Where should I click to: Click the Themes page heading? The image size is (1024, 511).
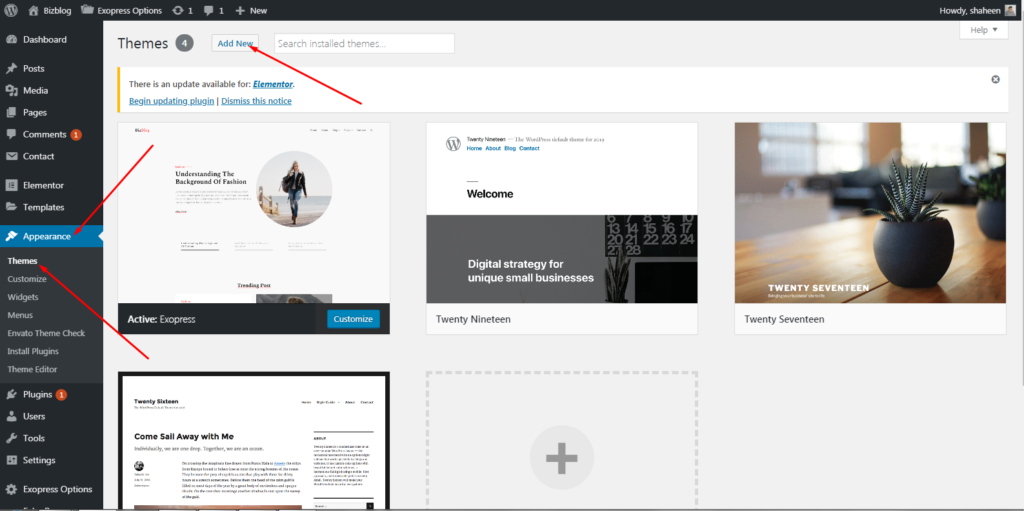point(143,44)
